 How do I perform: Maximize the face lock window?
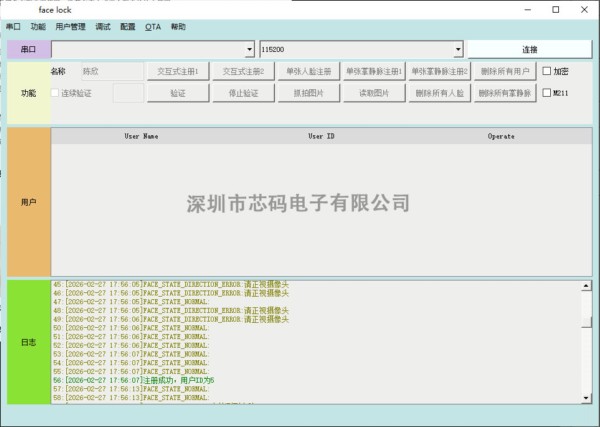coord(556,10)
